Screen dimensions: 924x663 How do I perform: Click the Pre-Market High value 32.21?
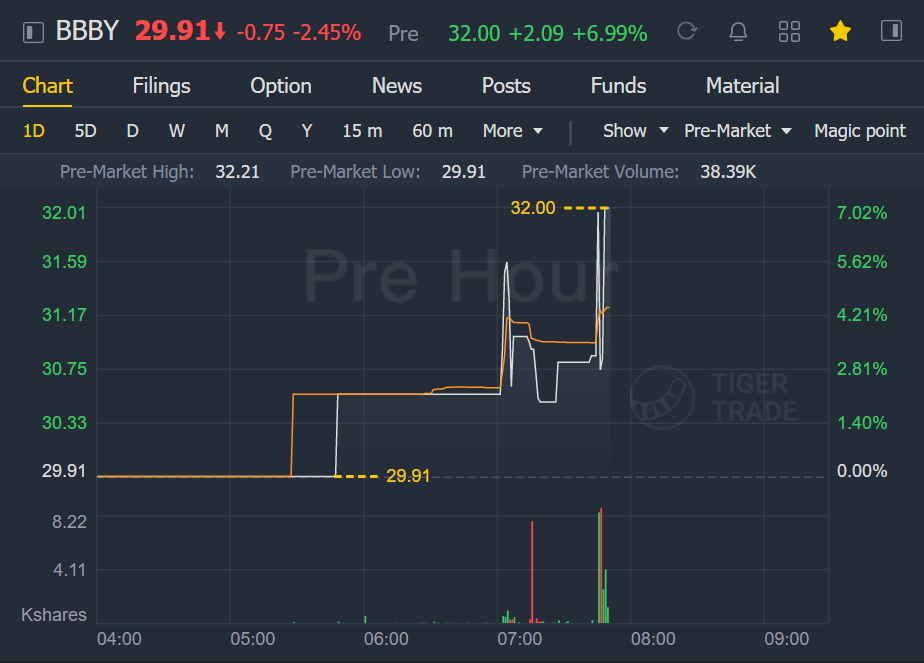(x=237, y=172)
